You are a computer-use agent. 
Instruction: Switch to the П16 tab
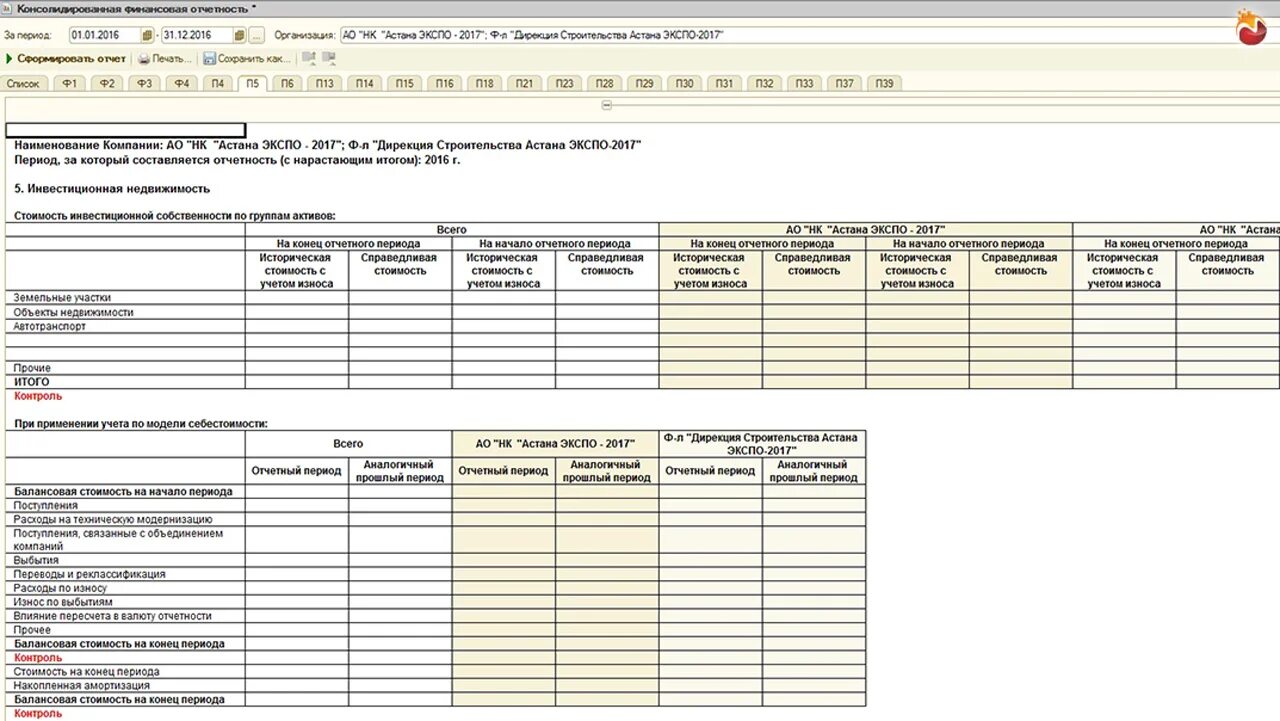(x=444, y=84)
